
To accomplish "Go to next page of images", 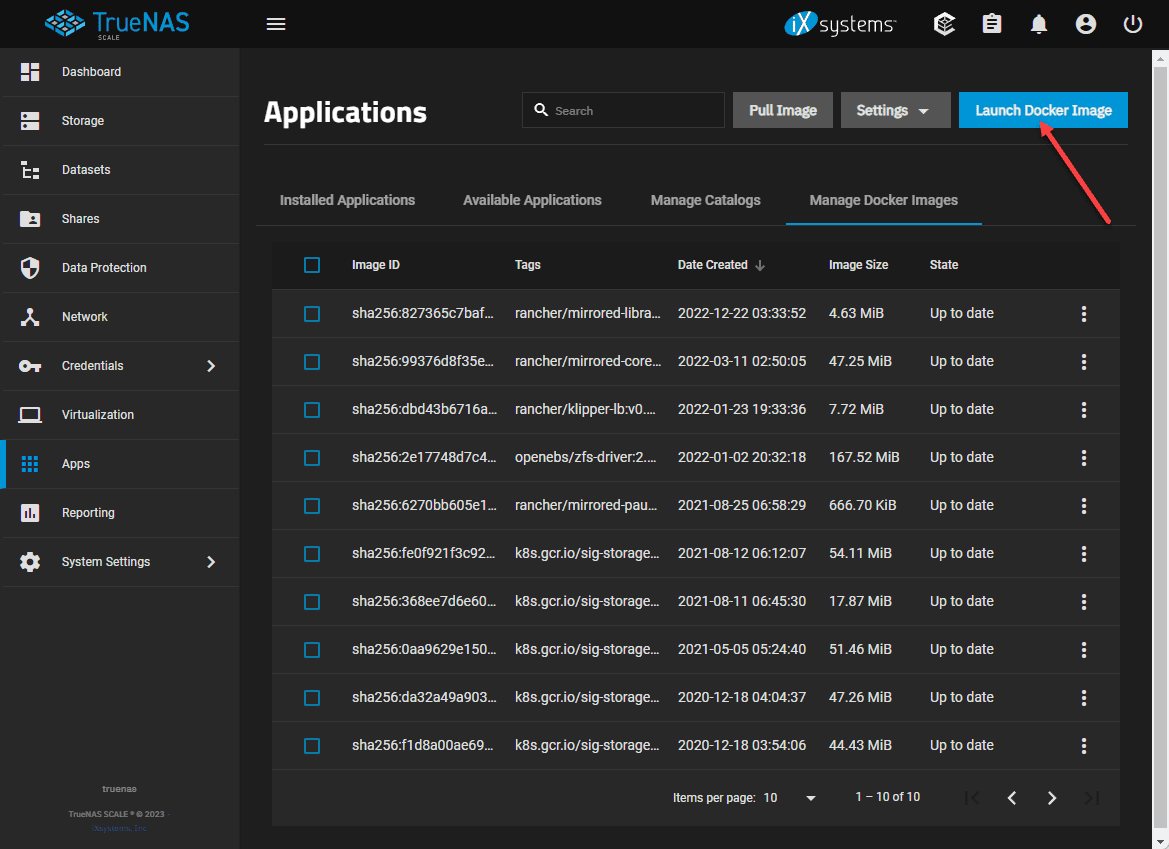I will [x=1051, y=798].
